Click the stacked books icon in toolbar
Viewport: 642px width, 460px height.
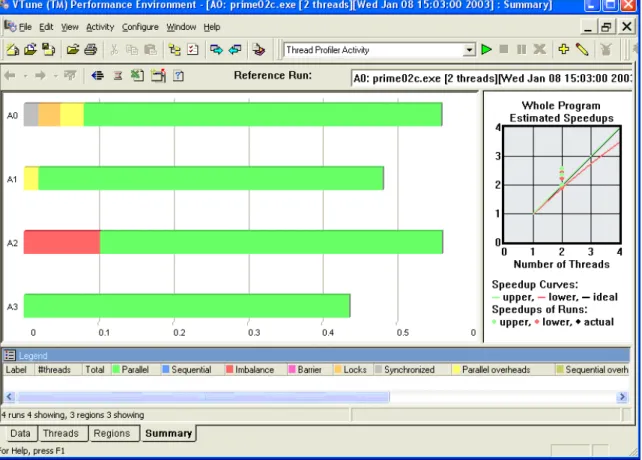click(x=258, y=50)
